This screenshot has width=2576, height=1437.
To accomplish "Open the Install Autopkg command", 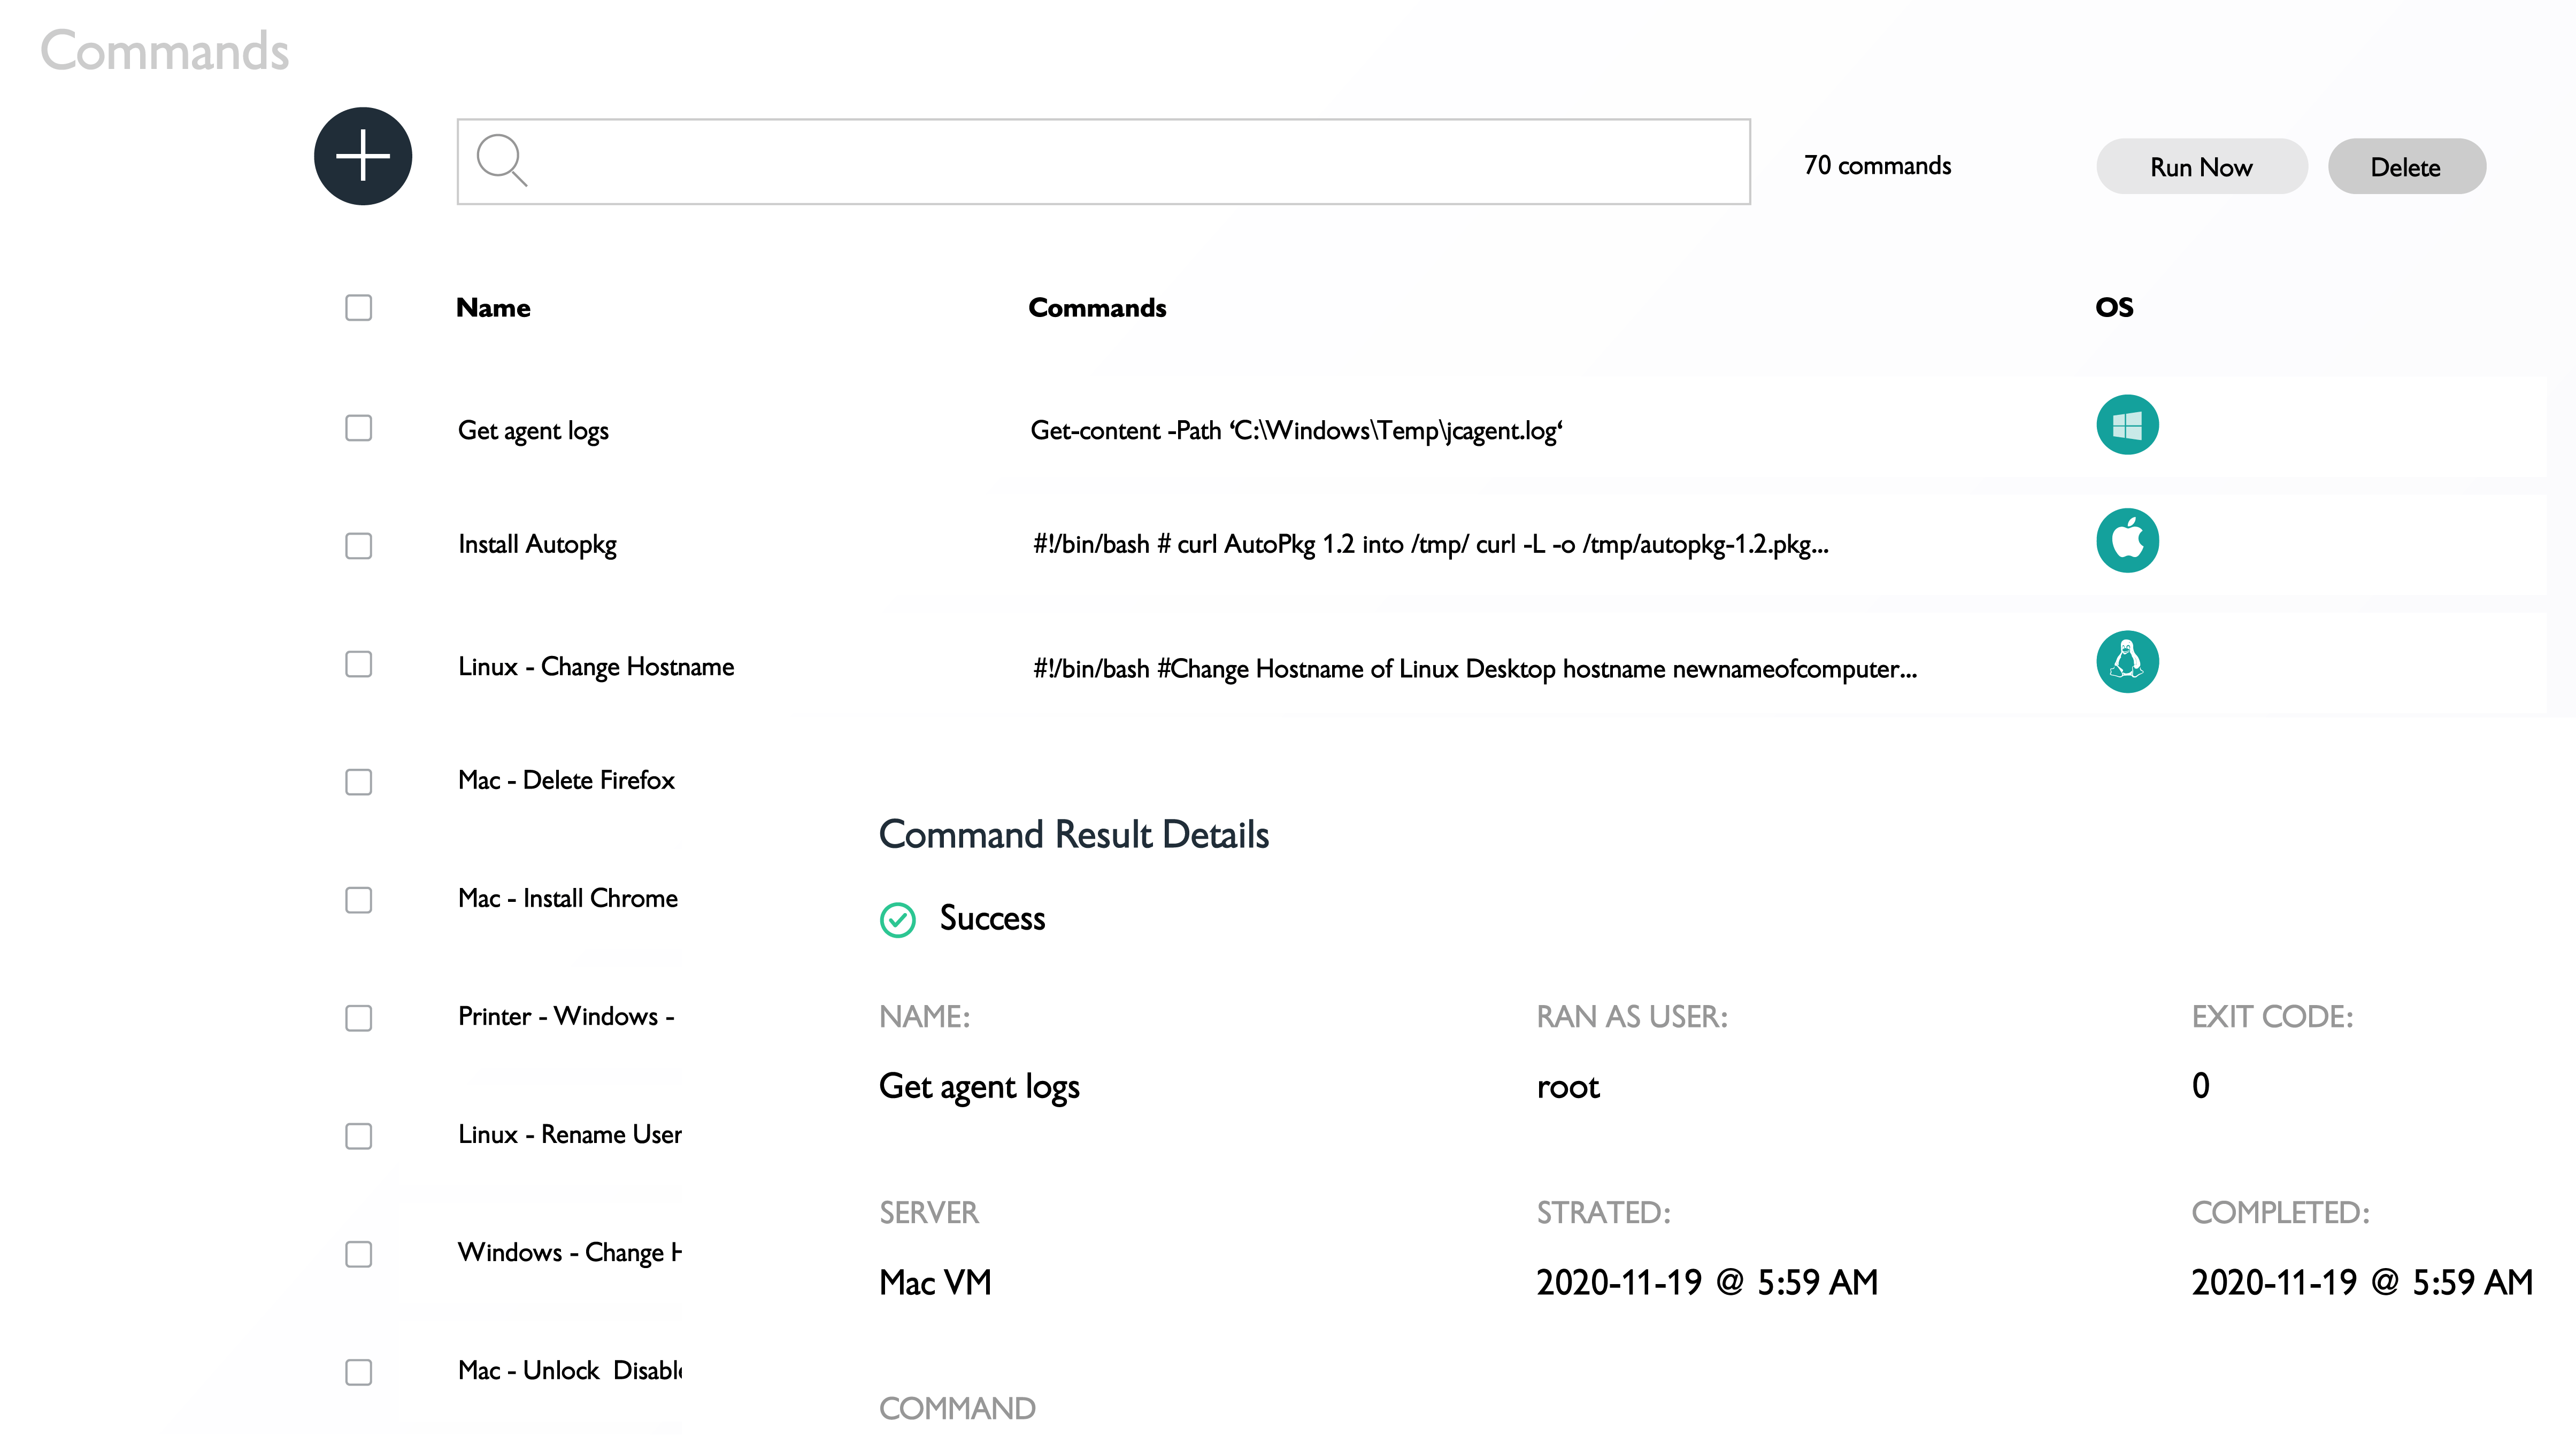I will coord(537,545).
